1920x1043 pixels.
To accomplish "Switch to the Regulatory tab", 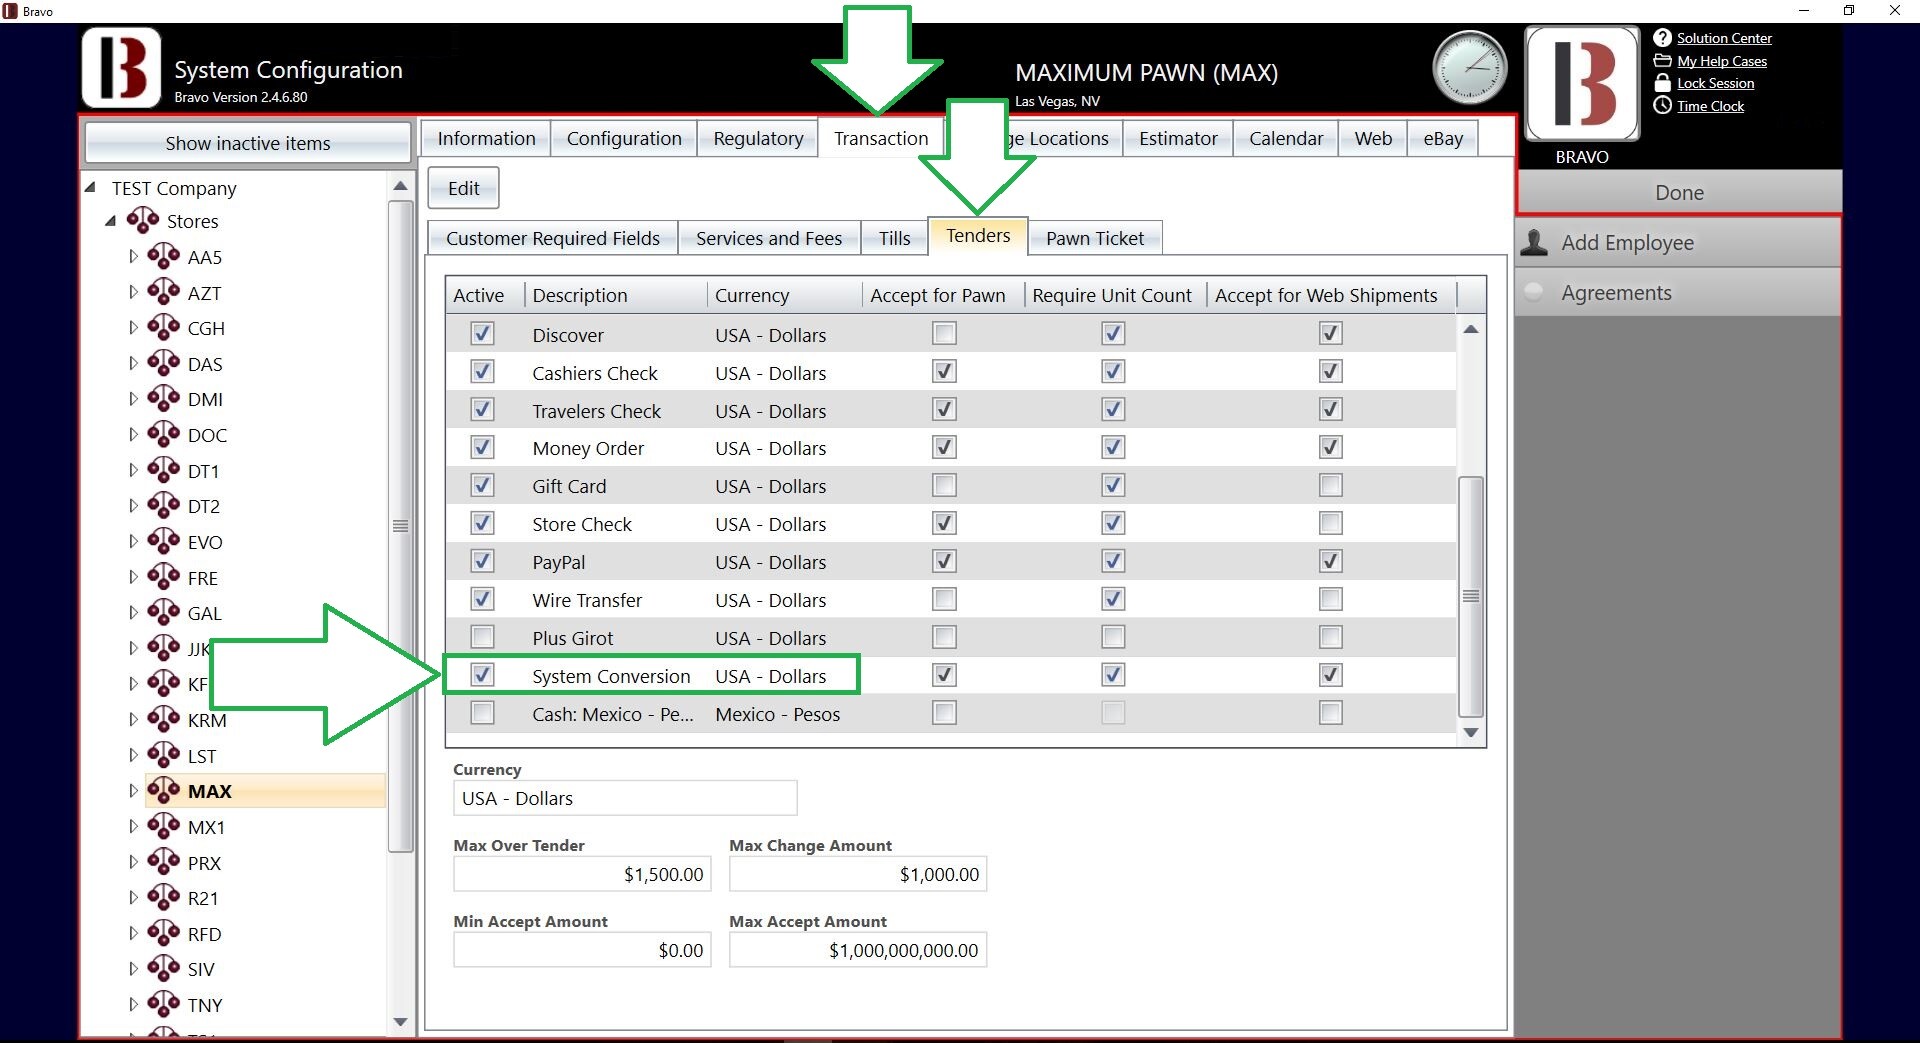I will (758, 138).
